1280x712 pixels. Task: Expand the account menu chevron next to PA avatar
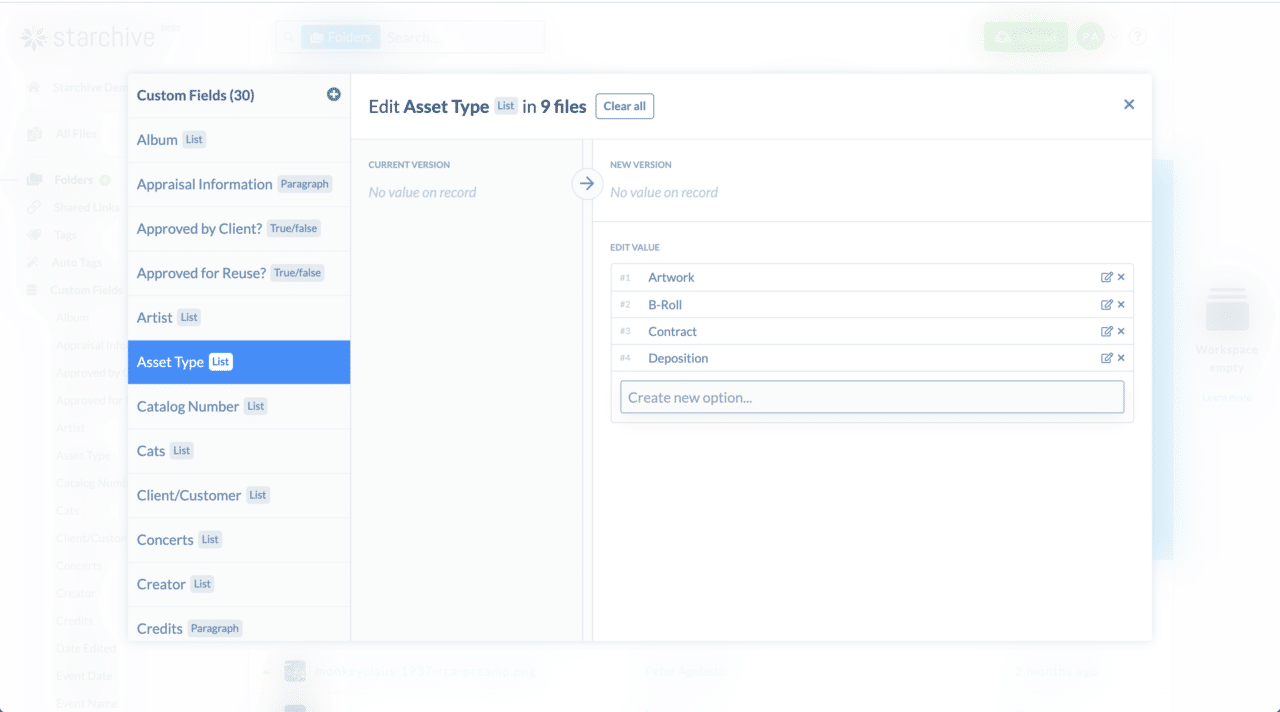point(1114,36)
